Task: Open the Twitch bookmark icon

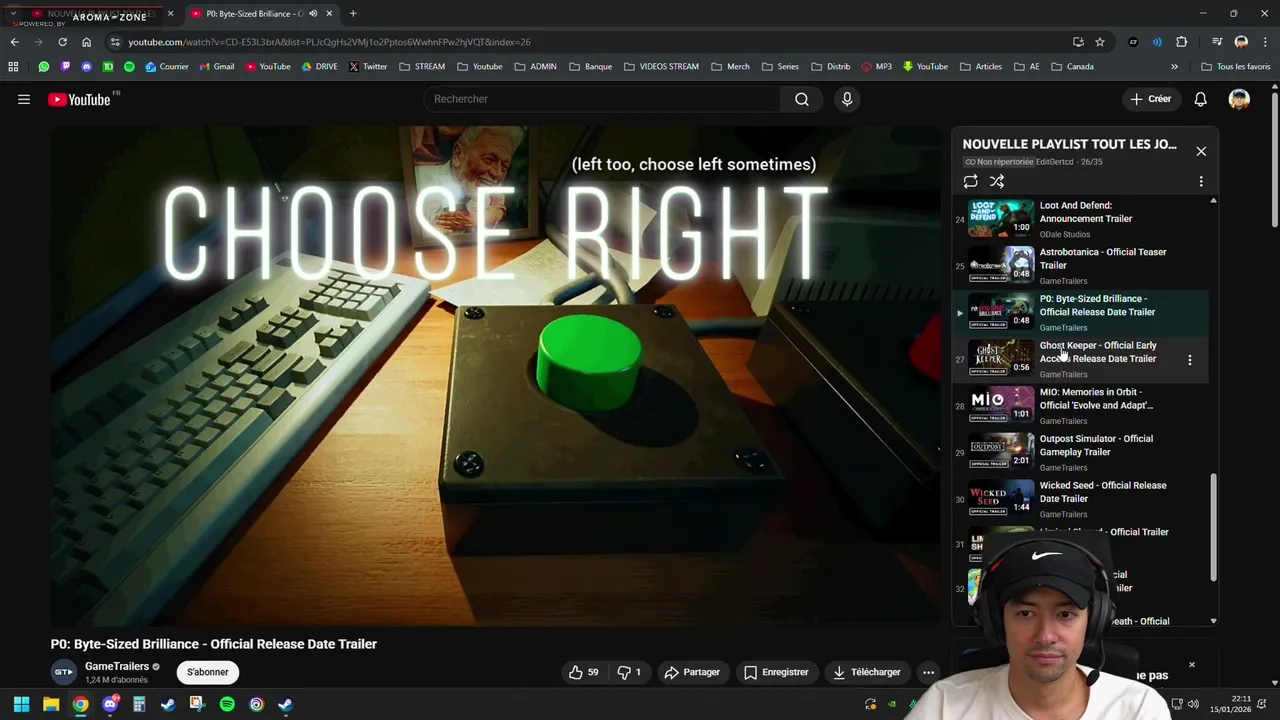Action: point(65,67)
